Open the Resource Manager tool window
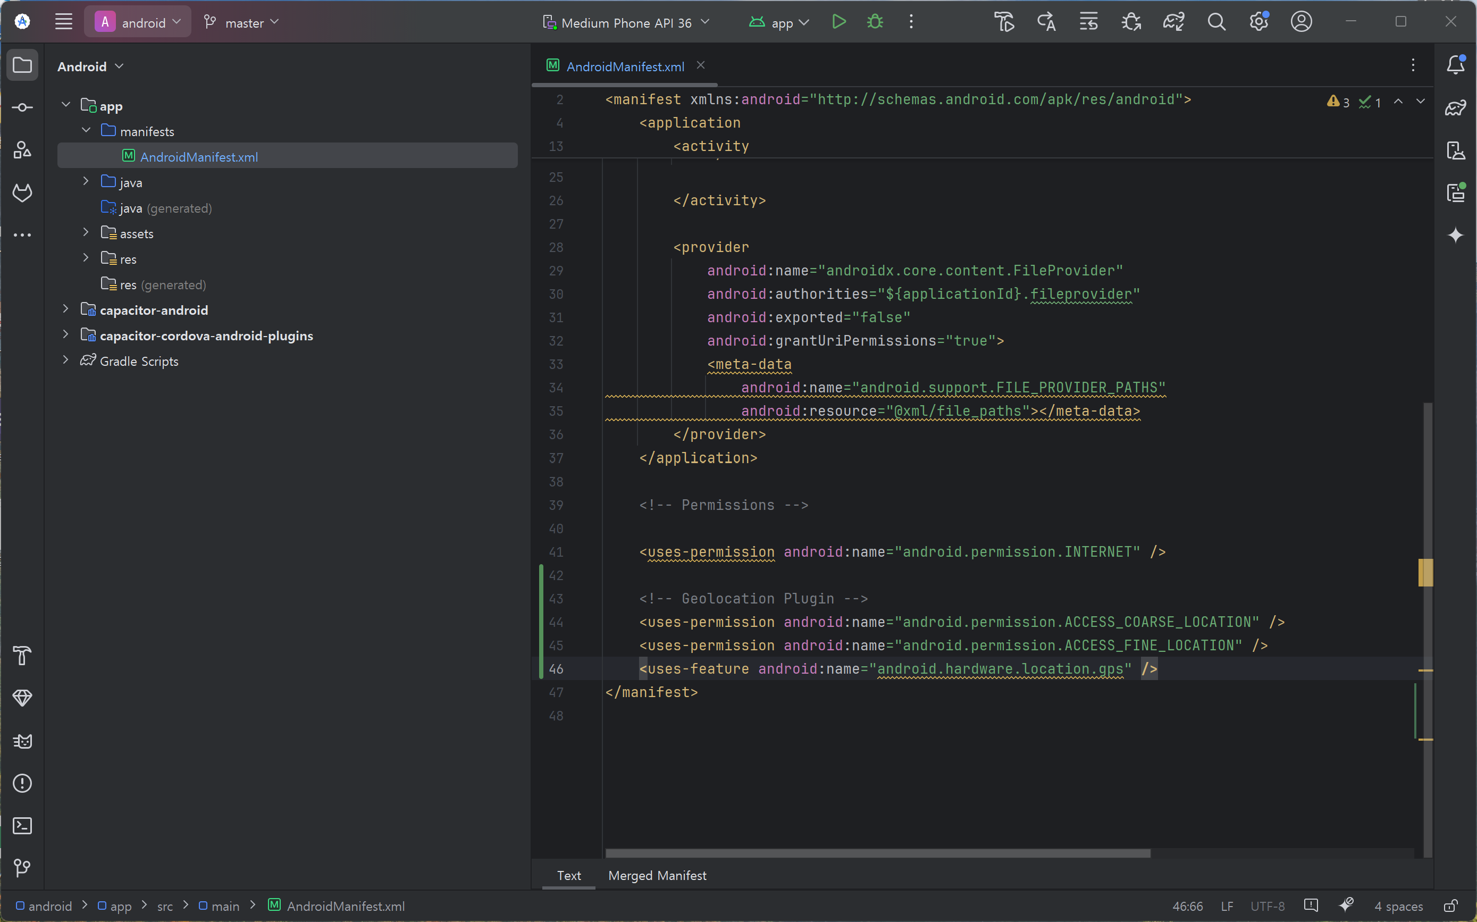 click(x=22, y=150)
